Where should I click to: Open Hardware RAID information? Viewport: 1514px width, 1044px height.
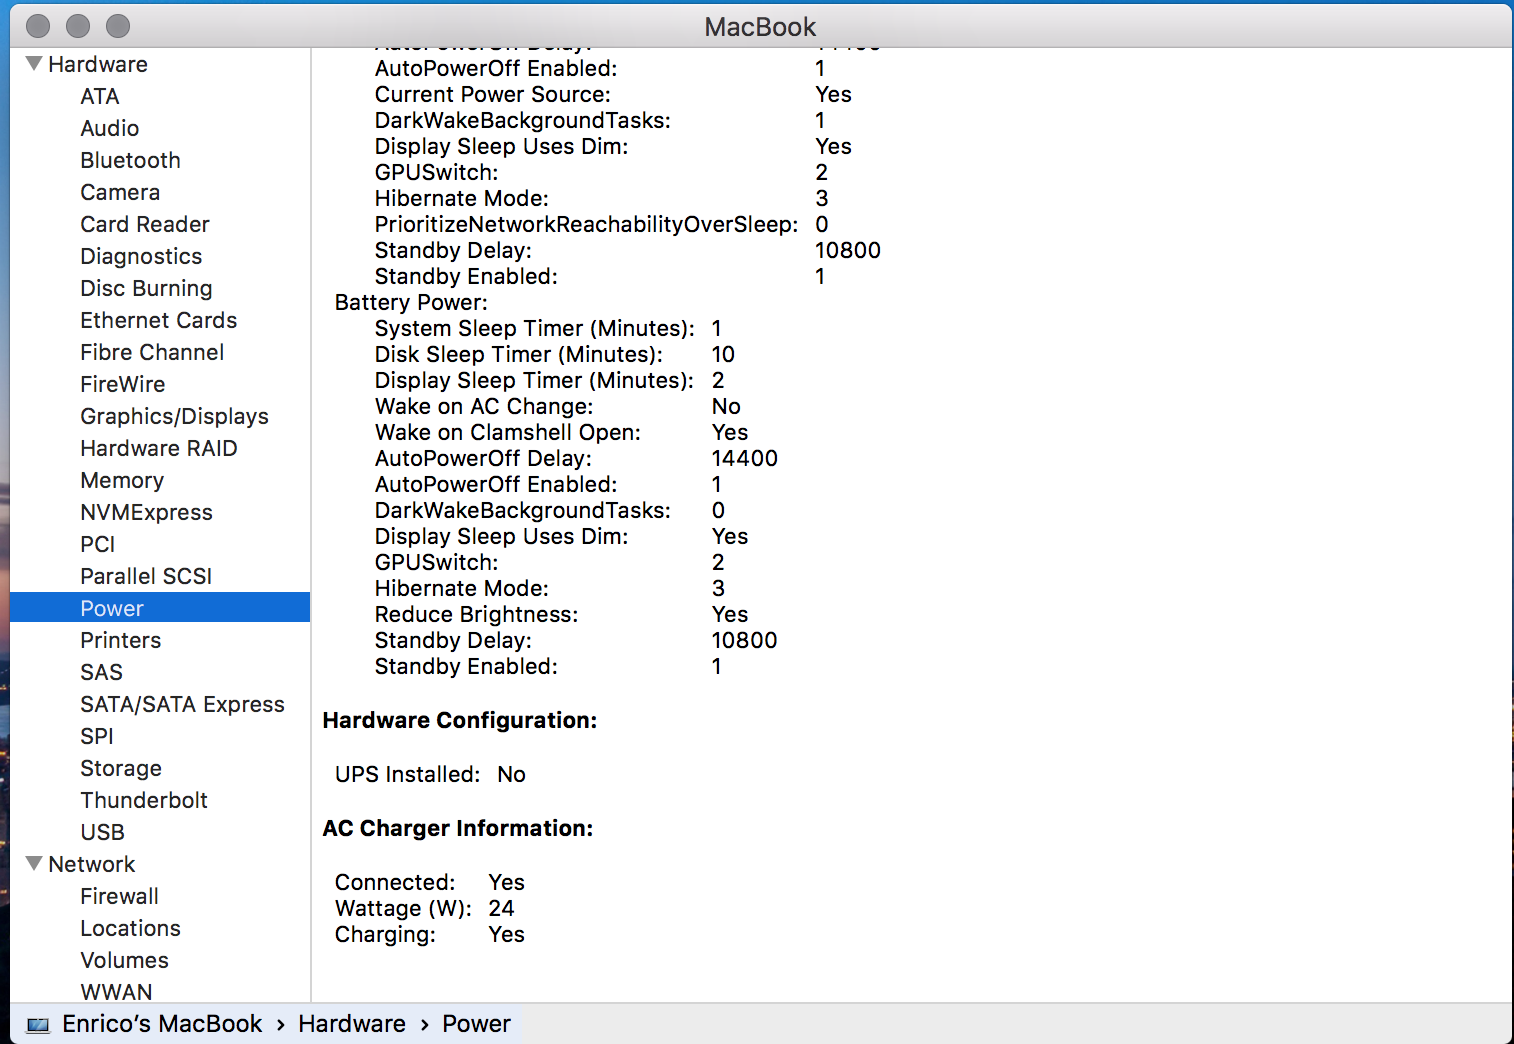(x=159, y=449)
